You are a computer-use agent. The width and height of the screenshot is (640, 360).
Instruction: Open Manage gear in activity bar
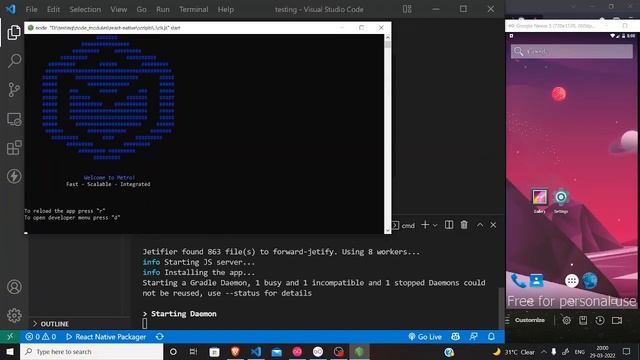click(14, 315)
